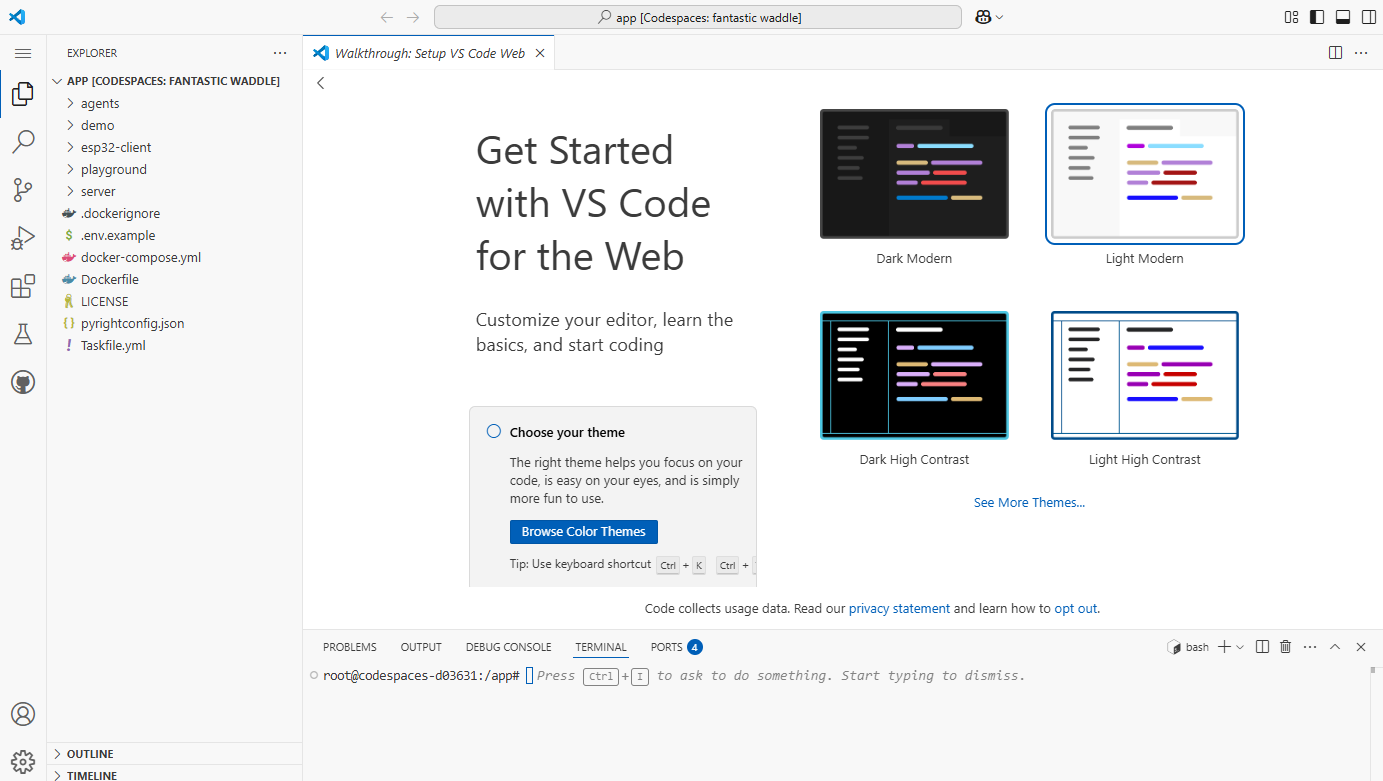Click the command center search box
The image size is (1383, 781).
(x=698, y=17)
